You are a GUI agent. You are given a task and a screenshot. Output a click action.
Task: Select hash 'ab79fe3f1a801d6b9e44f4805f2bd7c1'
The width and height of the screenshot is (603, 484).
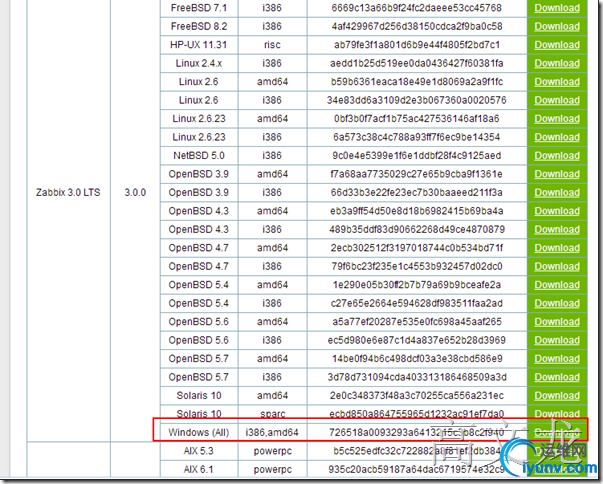[416, 45]
